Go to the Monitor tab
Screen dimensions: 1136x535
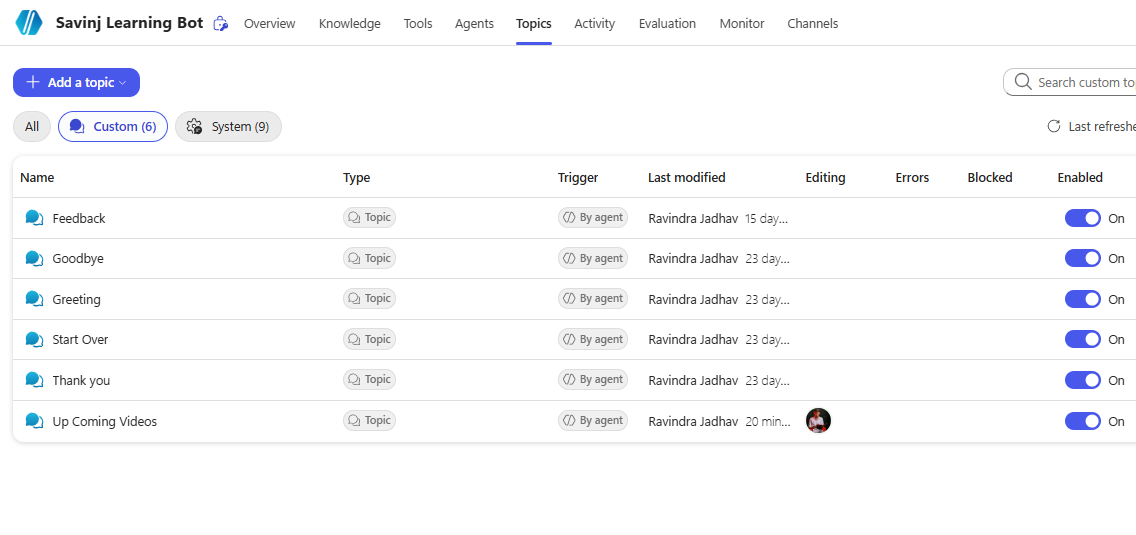[742, 24]
